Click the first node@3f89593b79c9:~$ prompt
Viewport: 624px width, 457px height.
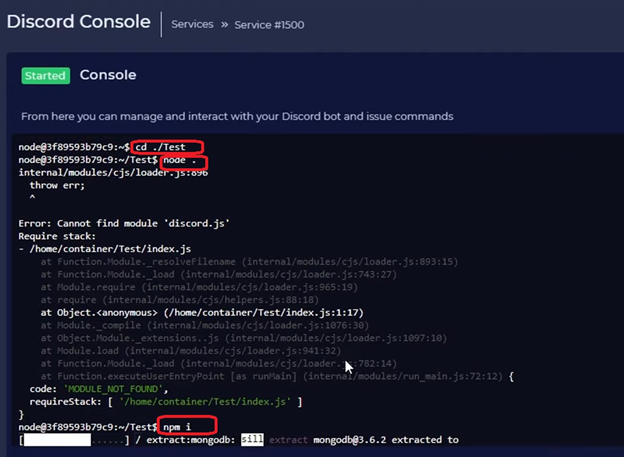74,147
